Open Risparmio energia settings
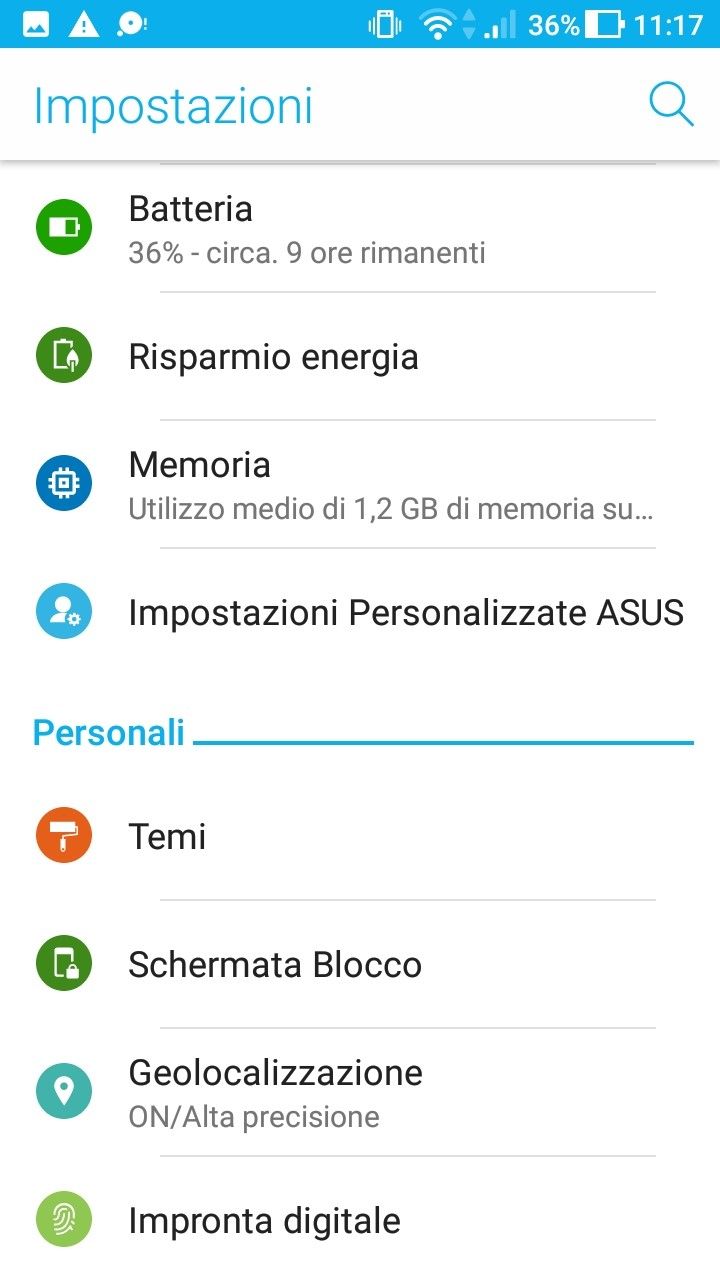Viewport: 720px width, 1280px height. [x=274, y=357]
